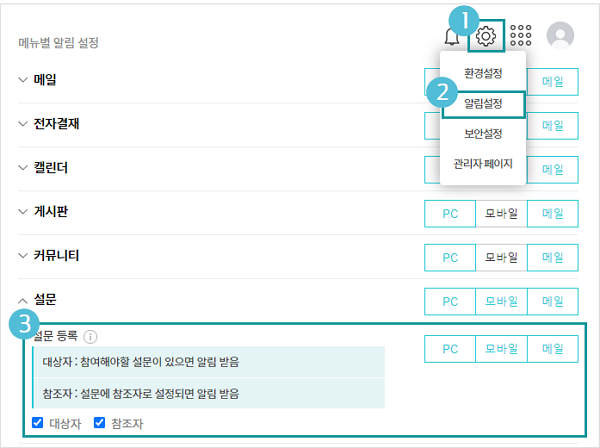Open the nine-dot apps grid

pos(521,36)
